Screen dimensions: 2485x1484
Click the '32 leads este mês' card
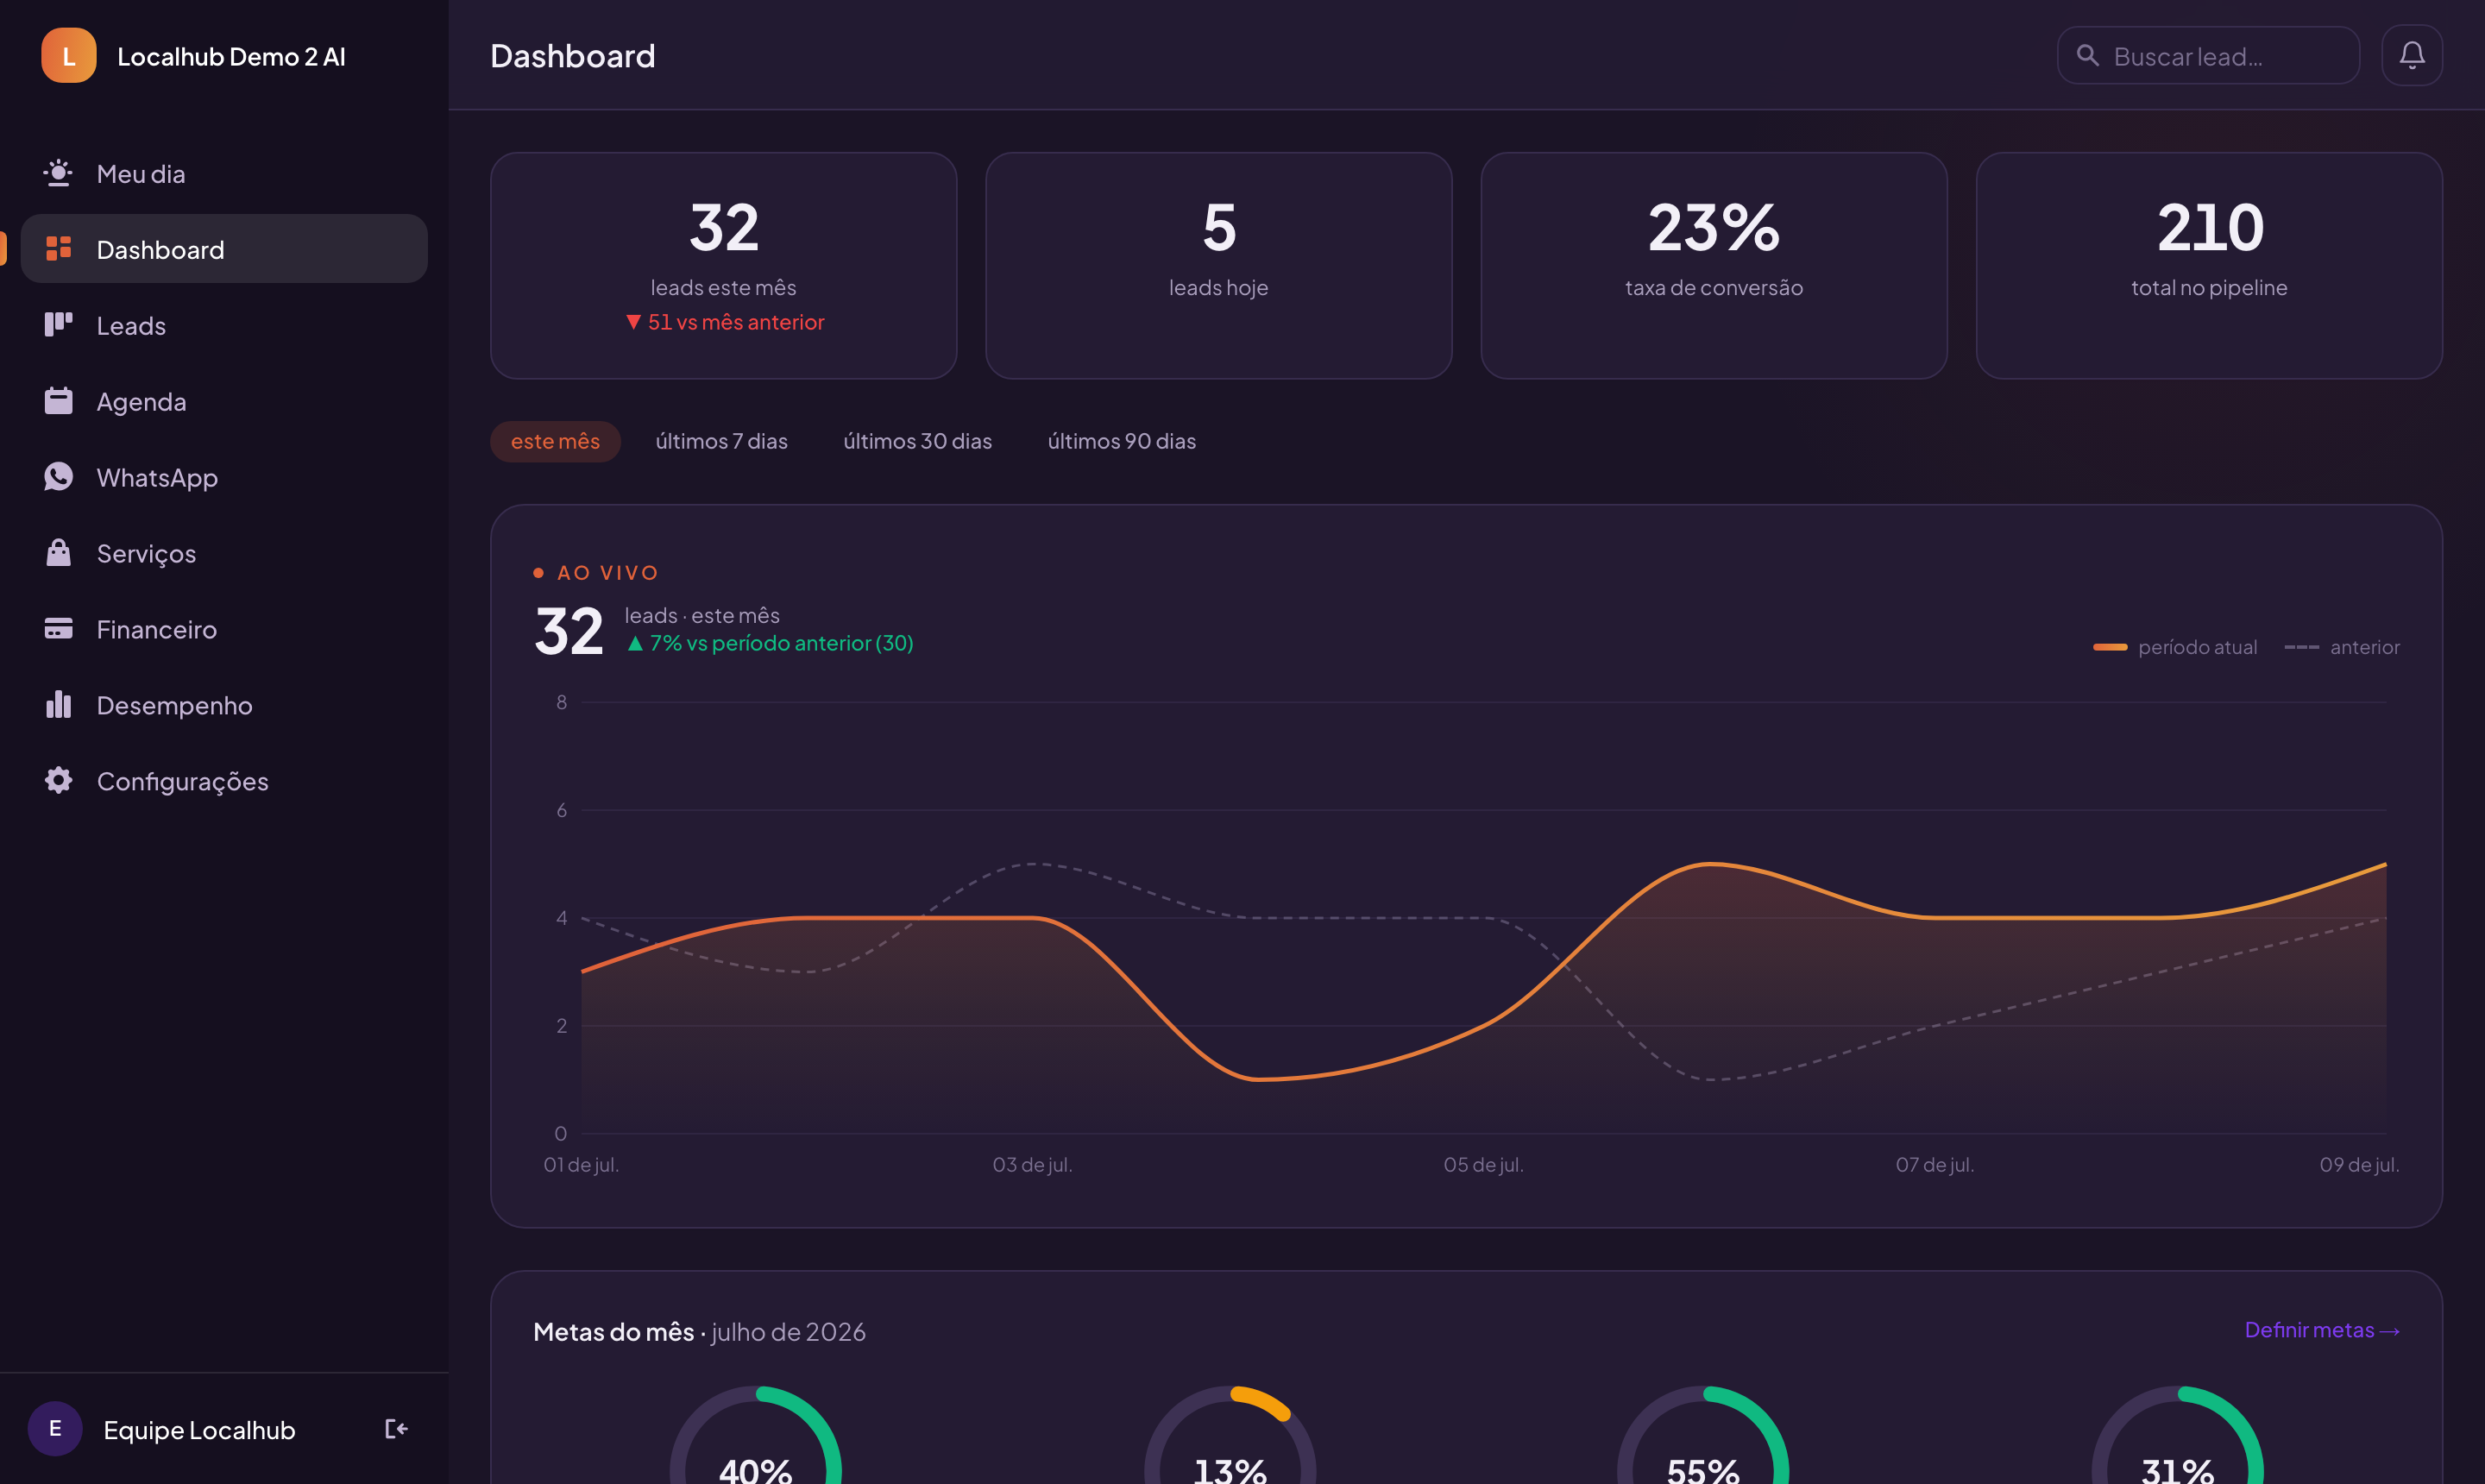(723, 265)
